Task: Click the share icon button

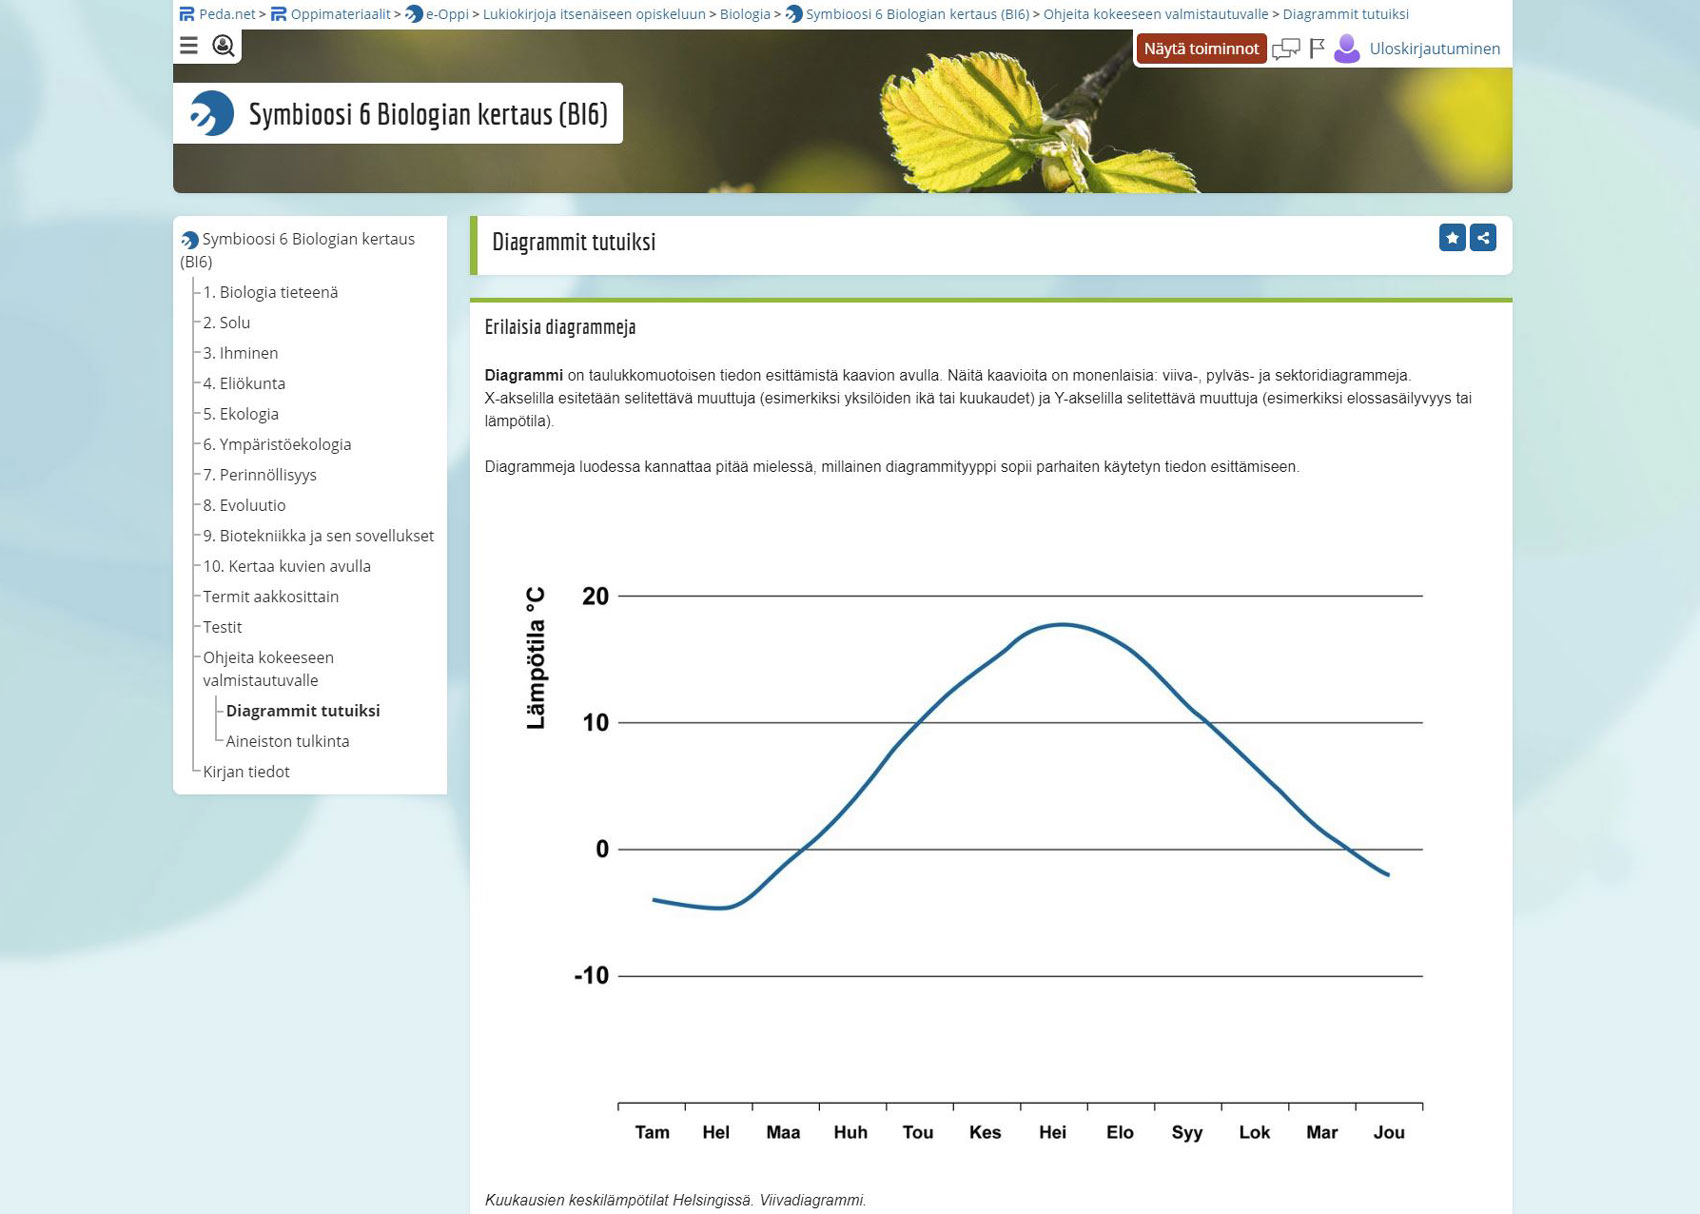Action: click(1483, 238)
